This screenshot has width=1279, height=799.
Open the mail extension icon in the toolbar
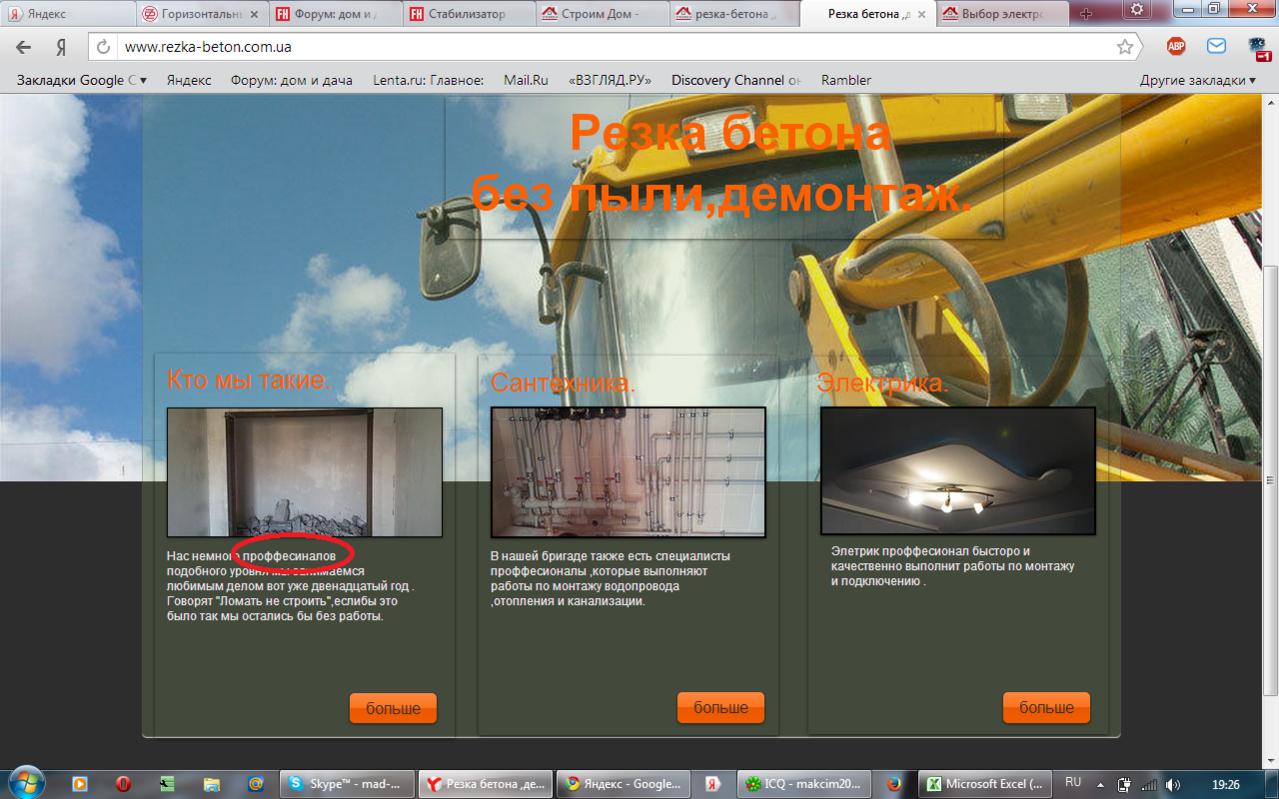pyautogui.click(x=1216, y=46)
